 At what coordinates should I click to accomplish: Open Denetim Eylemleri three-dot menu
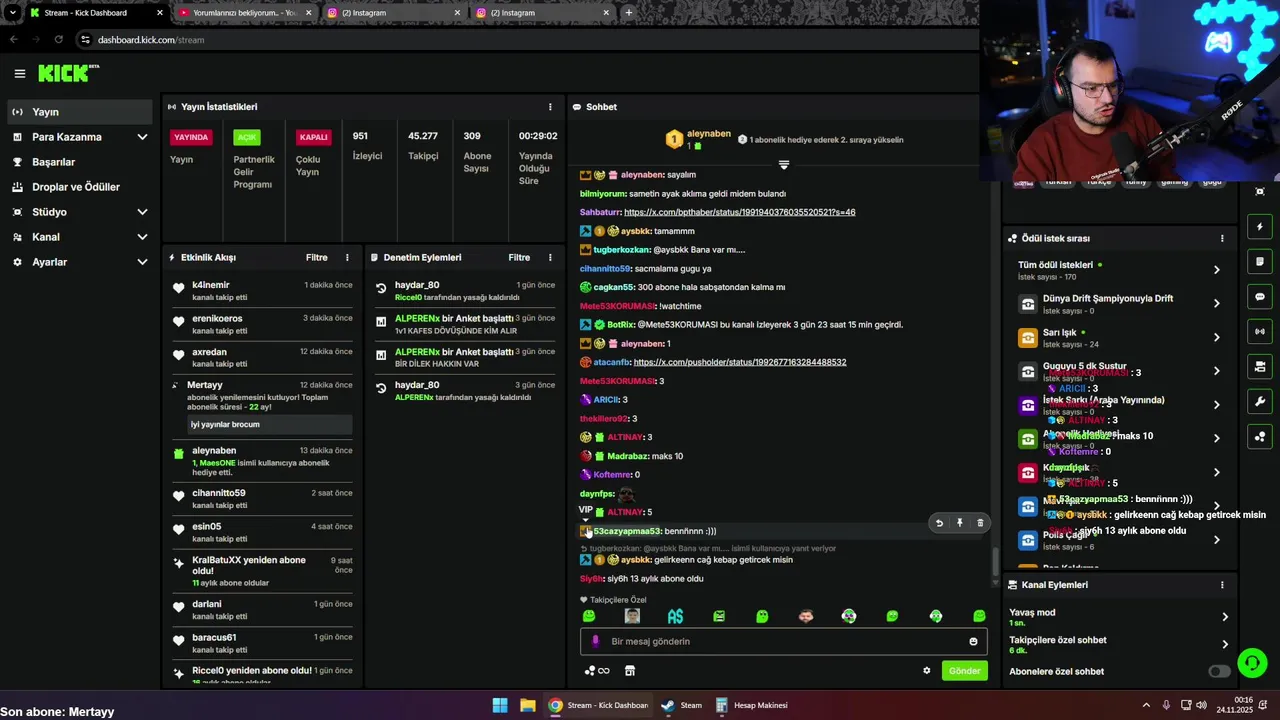click(x=550, y=257)
